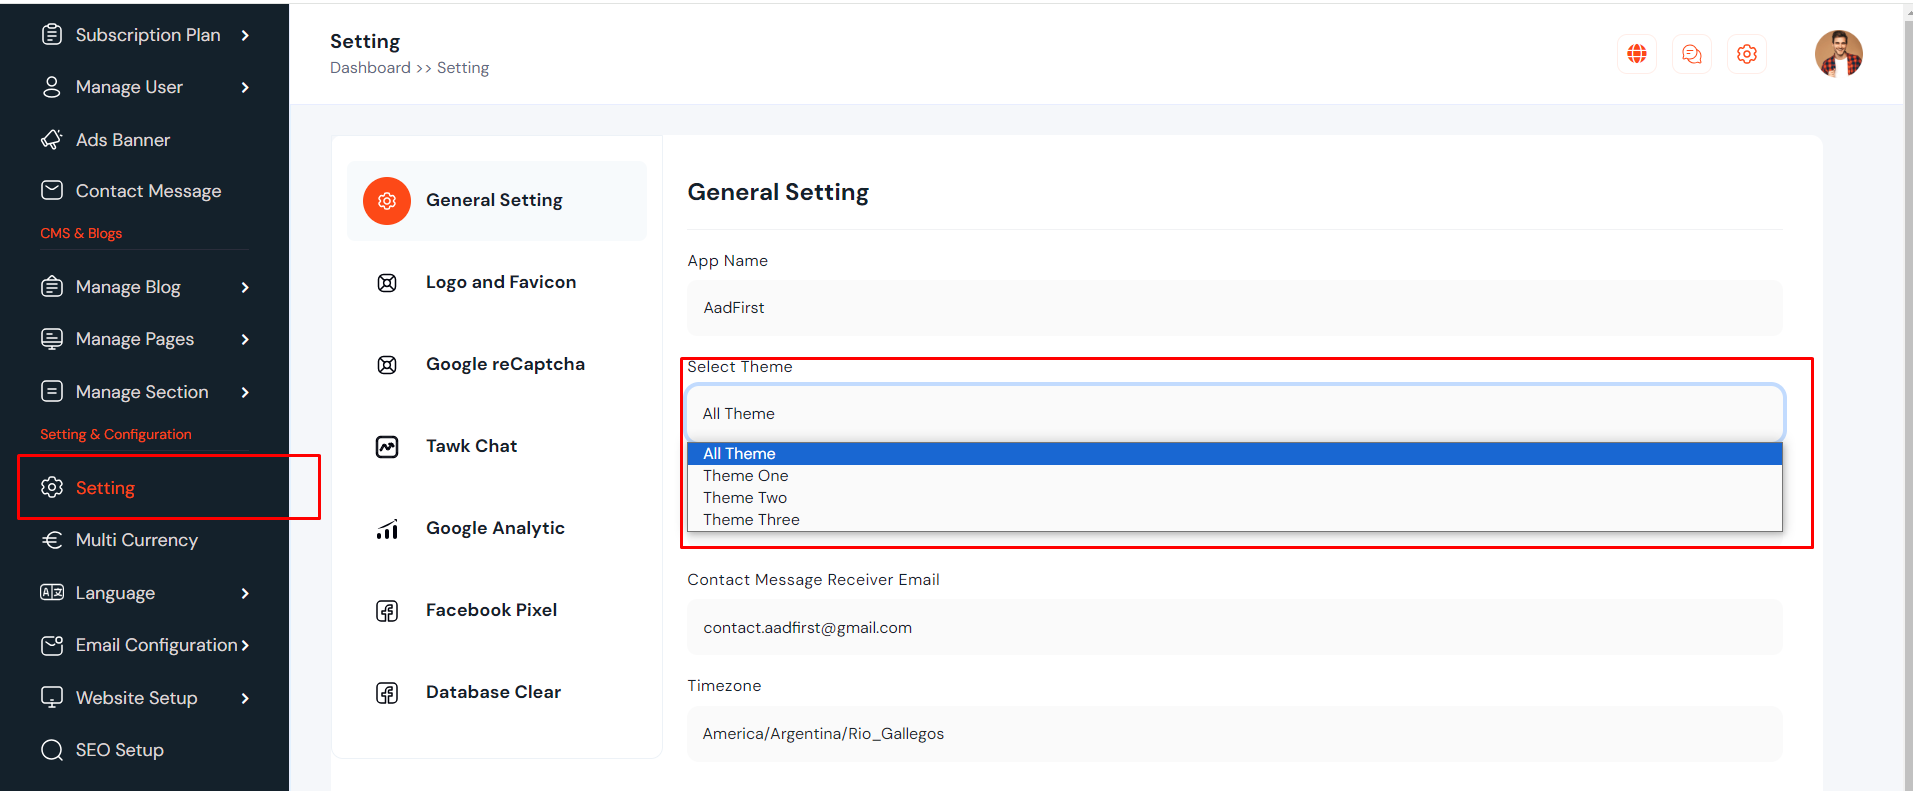Screen dimensions: 1913x791
Task: Open the chat messages icon in header
Action: [x=1691, y=54]
